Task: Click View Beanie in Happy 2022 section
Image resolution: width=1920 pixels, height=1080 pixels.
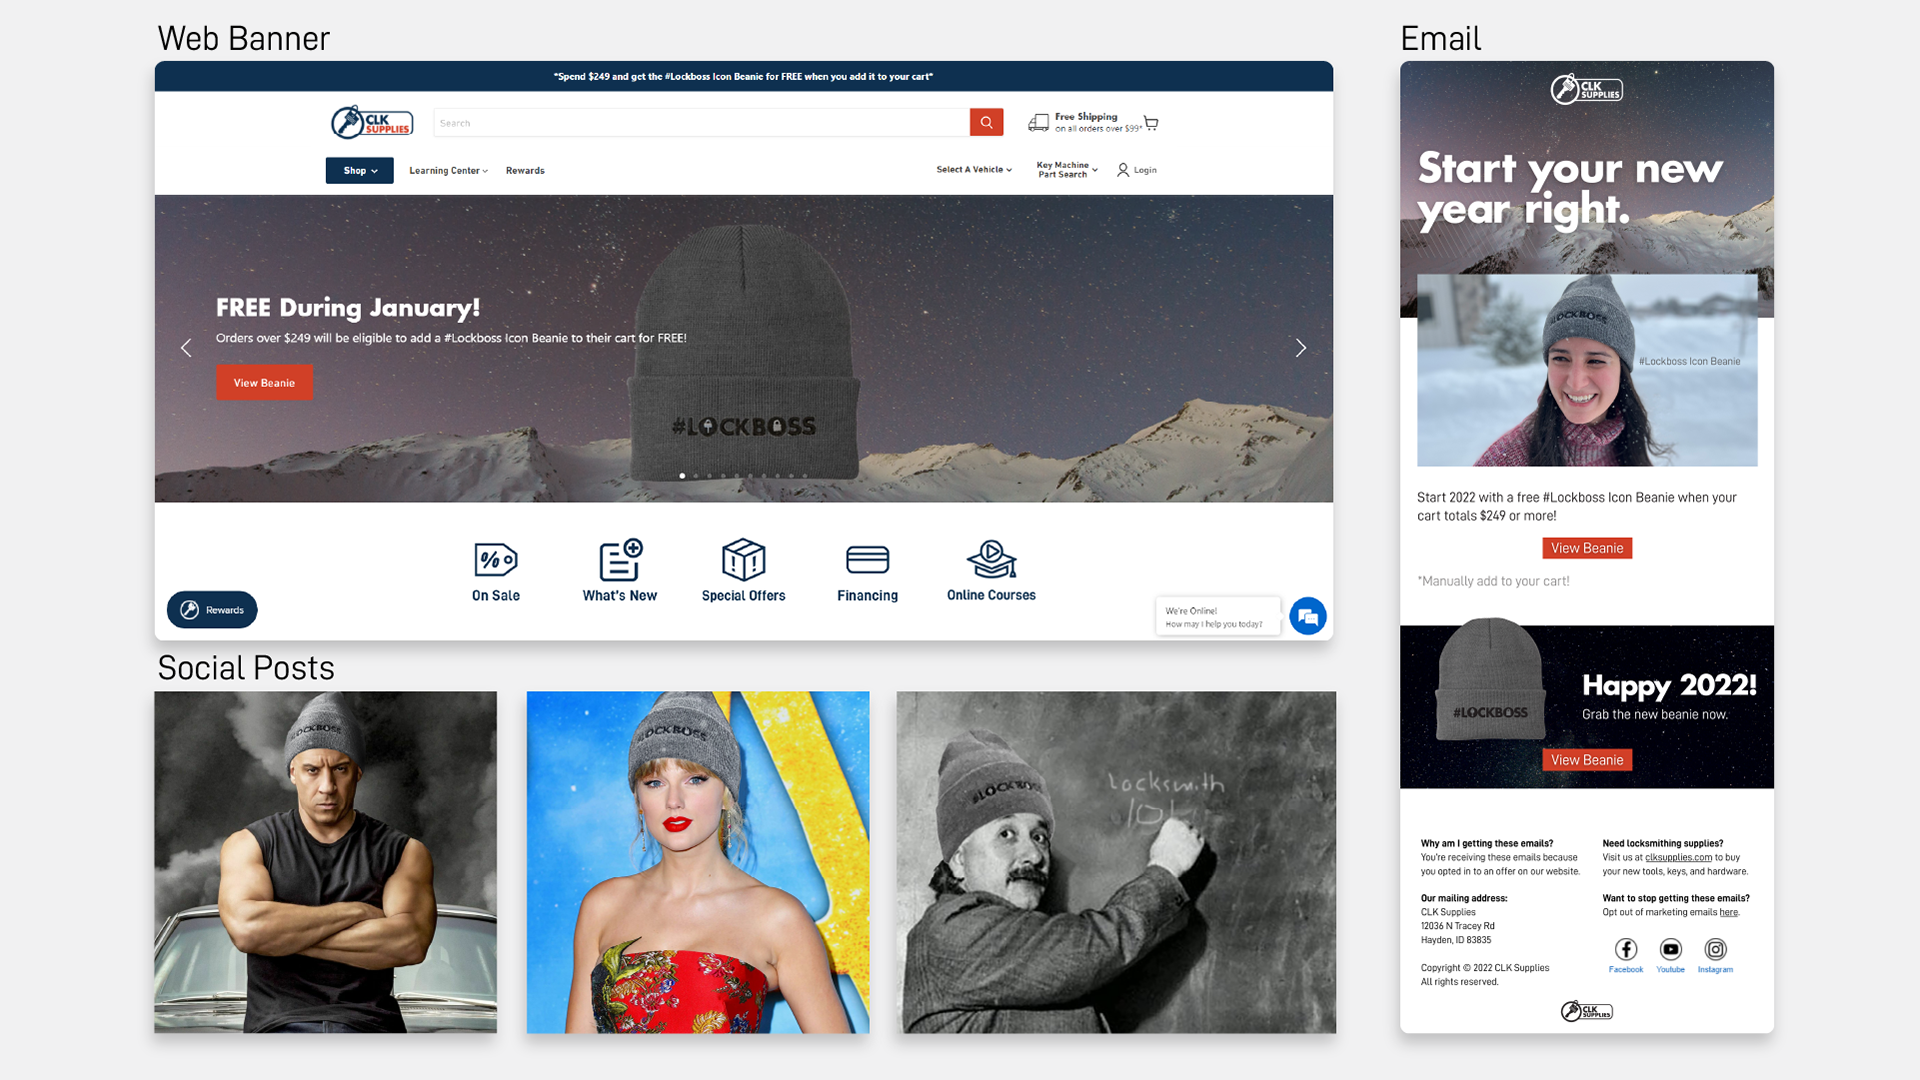Action: click(x=1587, y=760)
